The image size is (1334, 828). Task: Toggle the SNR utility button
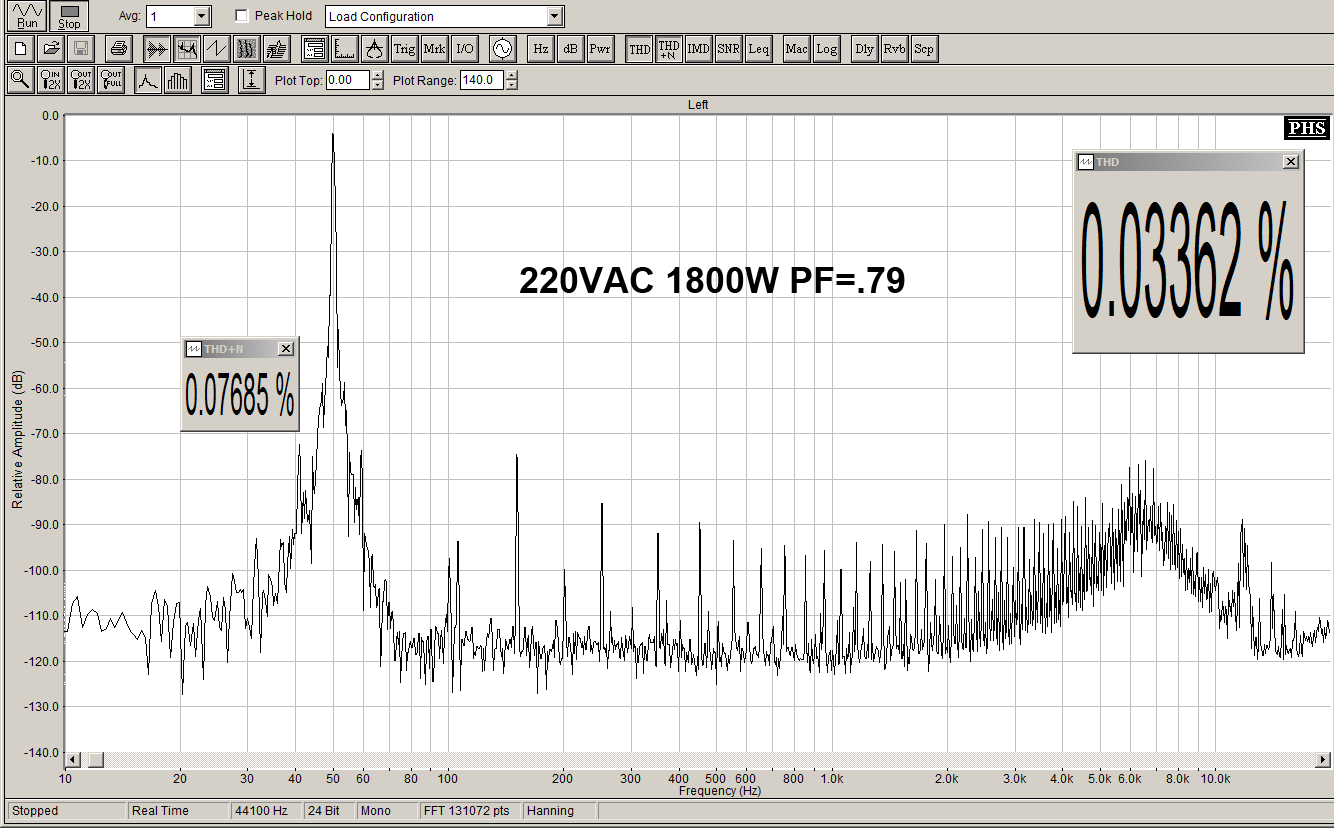(x=729, y=48)
